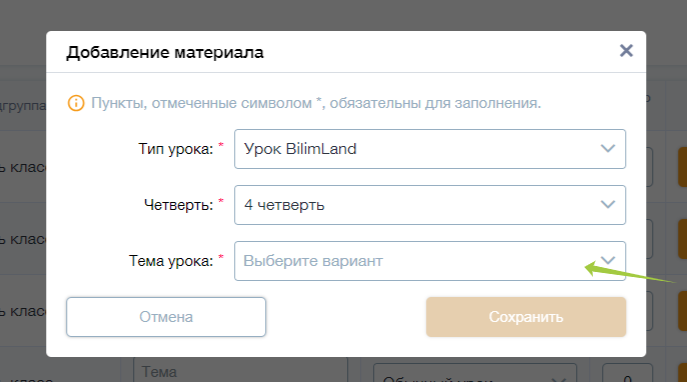This screenshot has width=687, height=382.
Task: Click chevron arrow of Тип урока field
Action: pos(608,149)
